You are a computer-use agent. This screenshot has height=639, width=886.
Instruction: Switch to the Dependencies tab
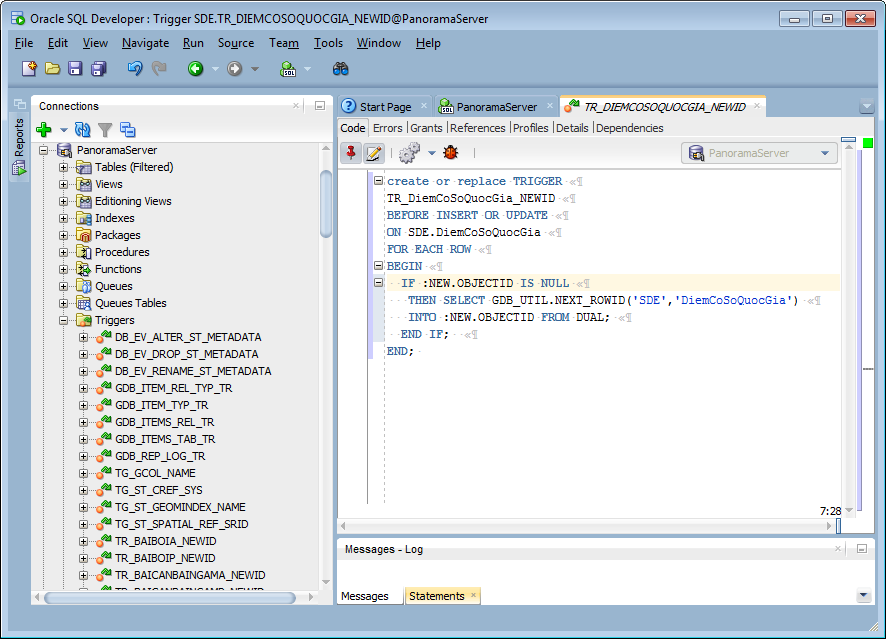629,128
